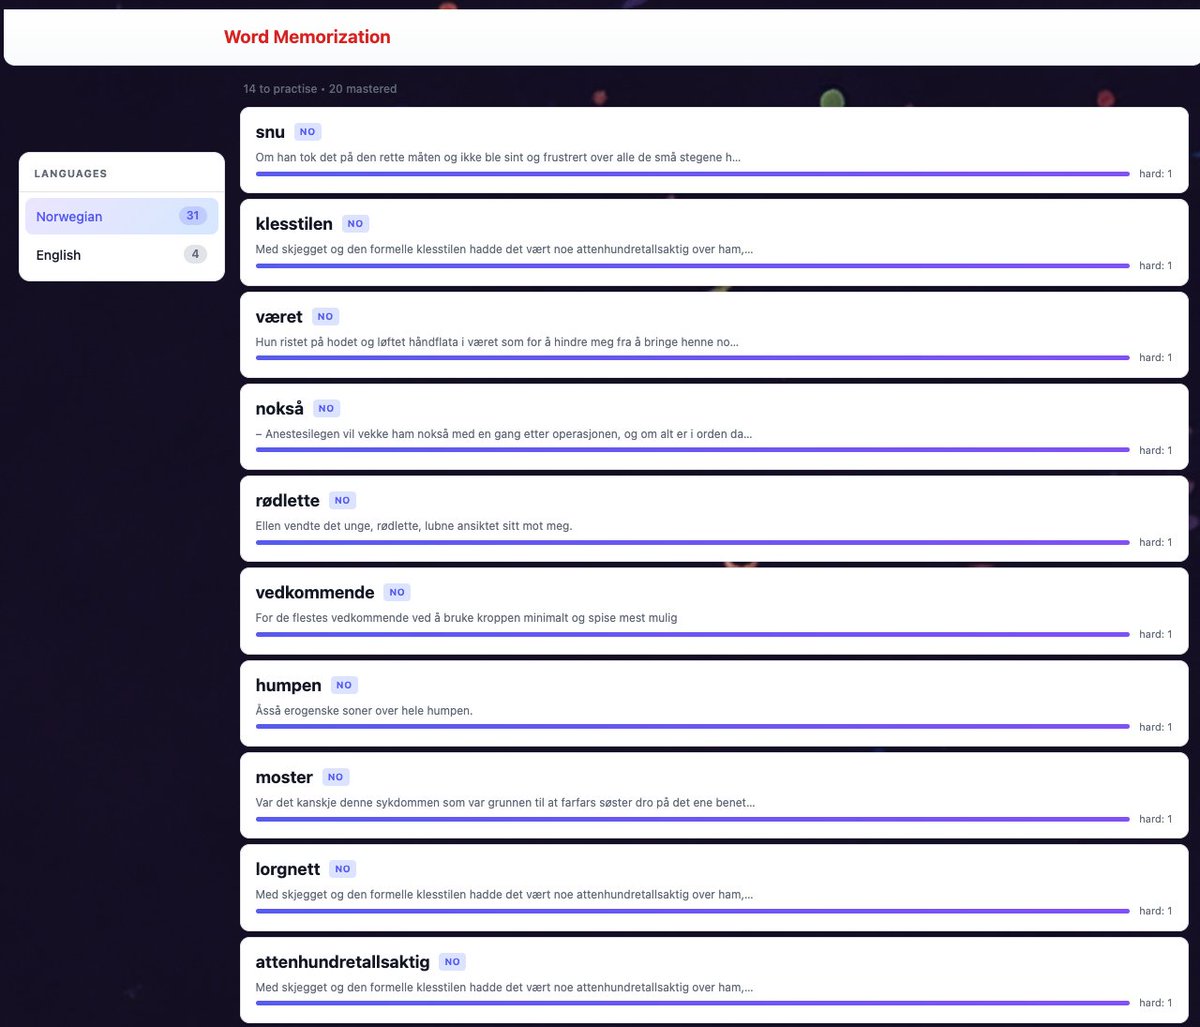This screenshot has height=1027, width=1200.
Task: Open the 'været' word card
Action: point(714,335)
